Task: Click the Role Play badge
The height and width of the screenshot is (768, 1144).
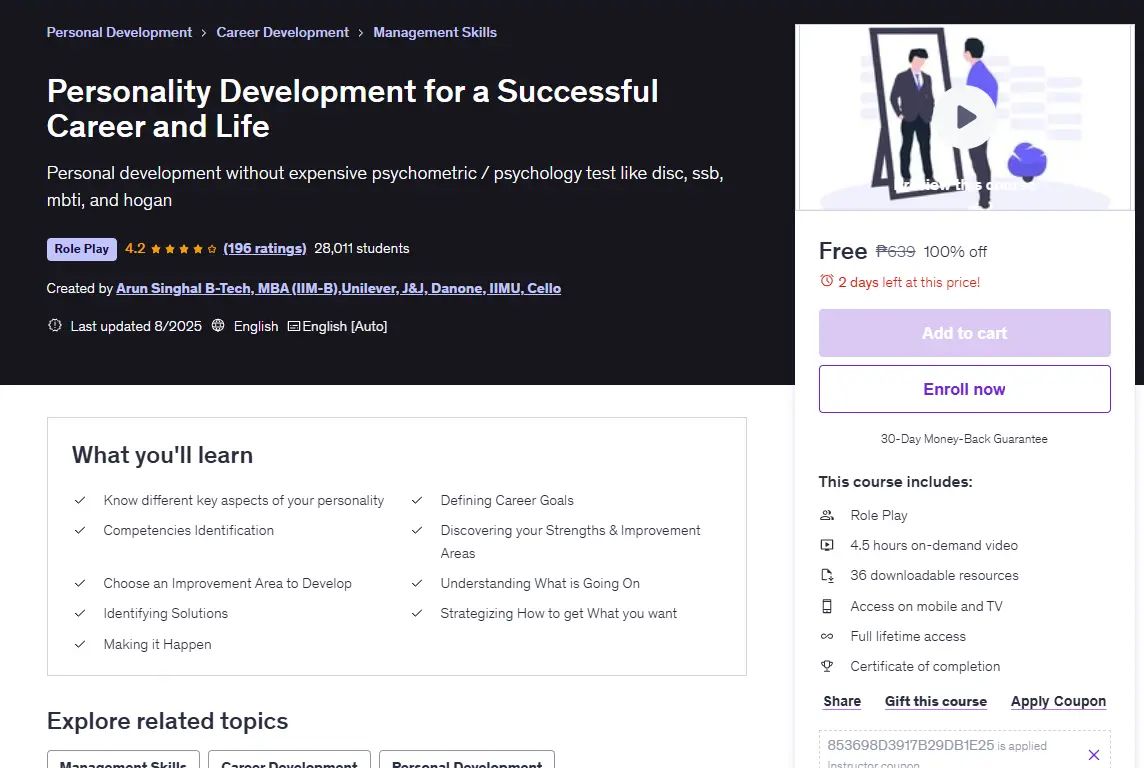Action: [x=82, y=249]
